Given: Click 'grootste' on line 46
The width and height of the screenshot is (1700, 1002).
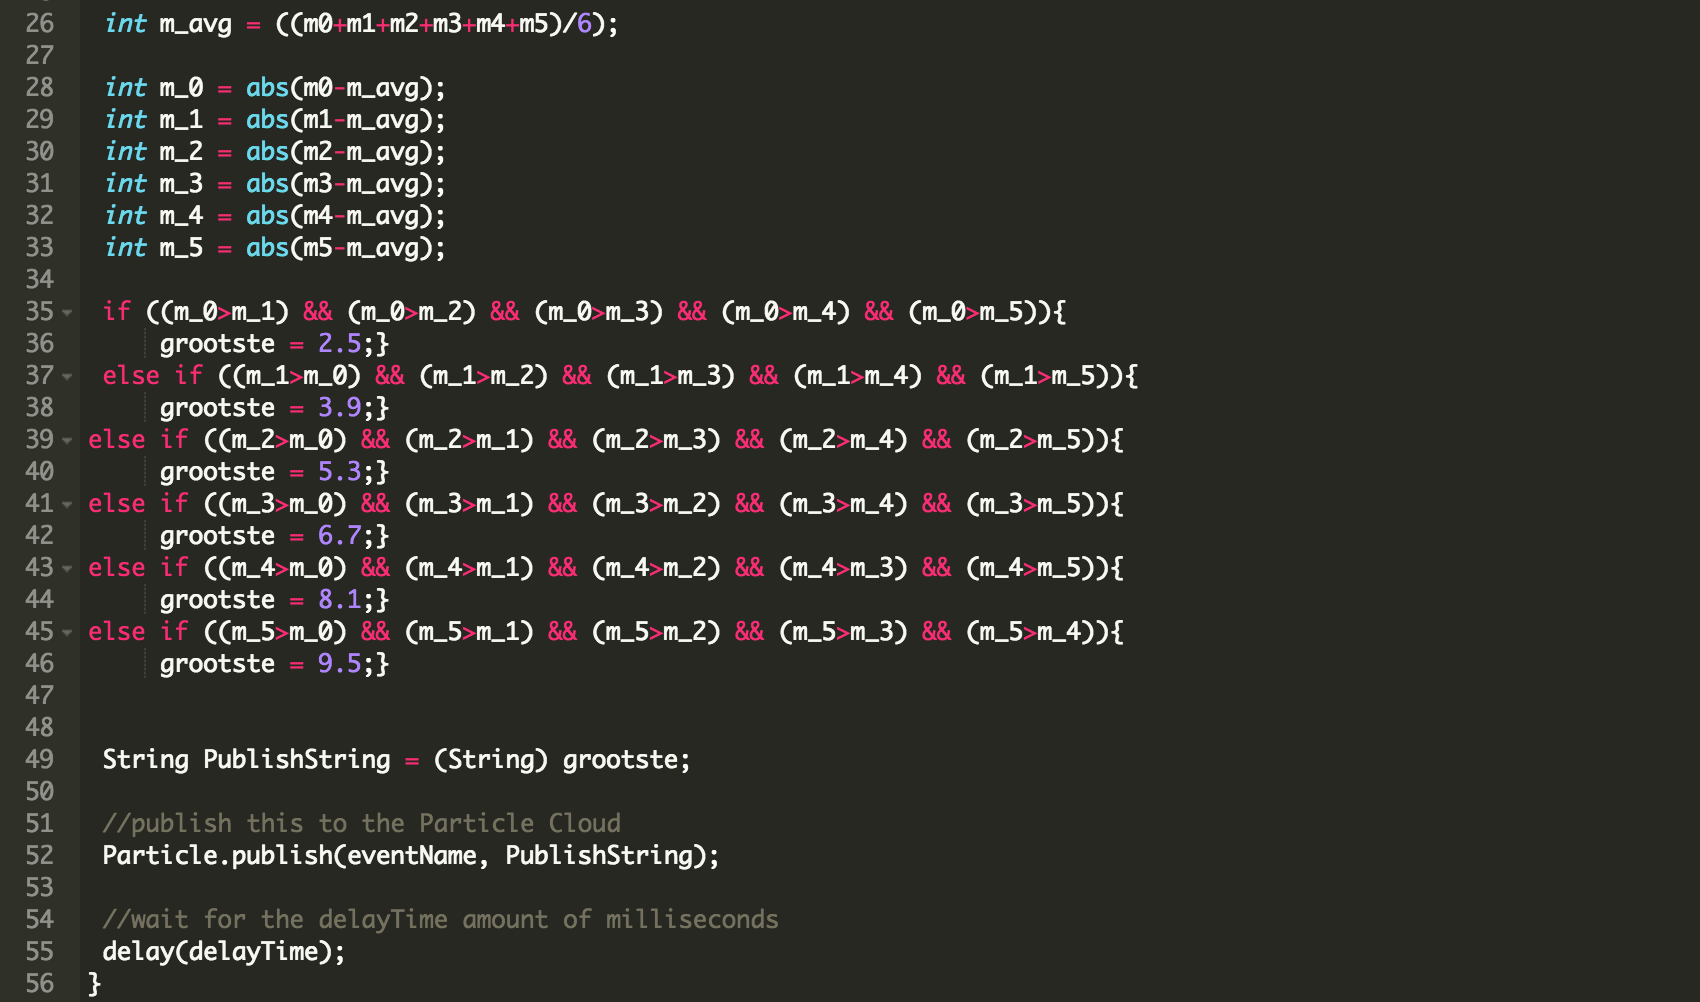Looking at the screenshot, I should (x=217, y=664).
